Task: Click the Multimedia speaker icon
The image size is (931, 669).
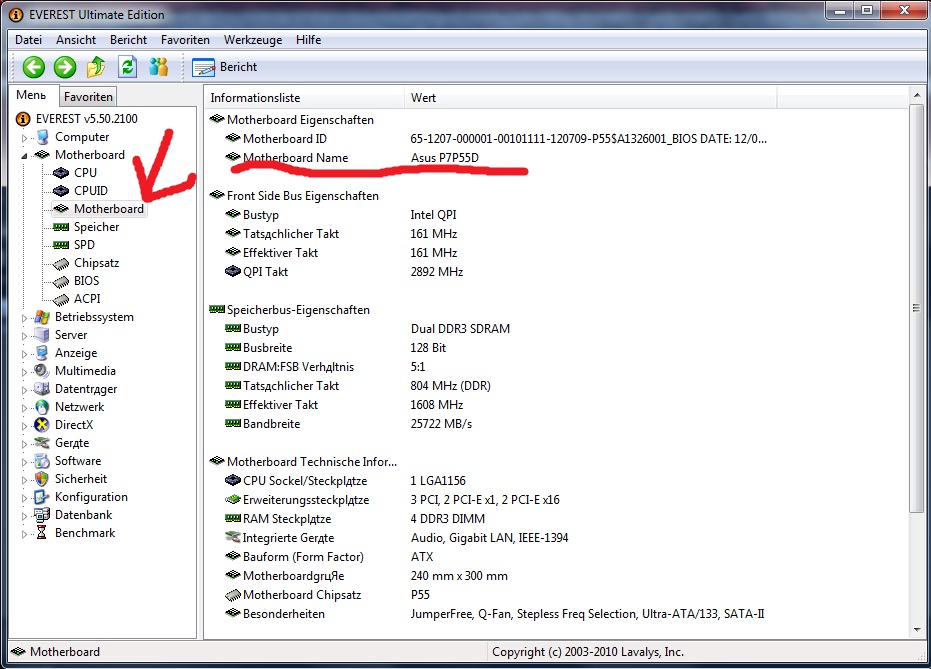Action: [42, 371]
